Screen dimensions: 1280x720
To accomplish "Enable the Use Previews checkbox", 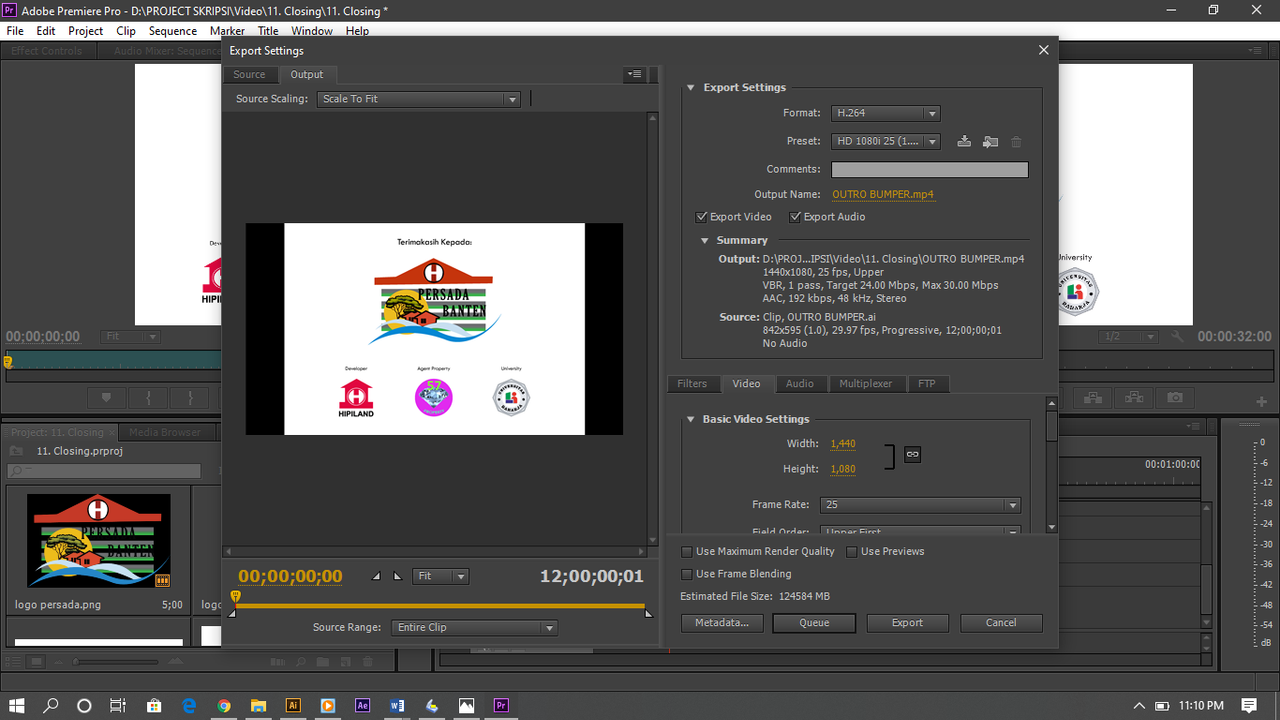I will (x=852, y=552).
